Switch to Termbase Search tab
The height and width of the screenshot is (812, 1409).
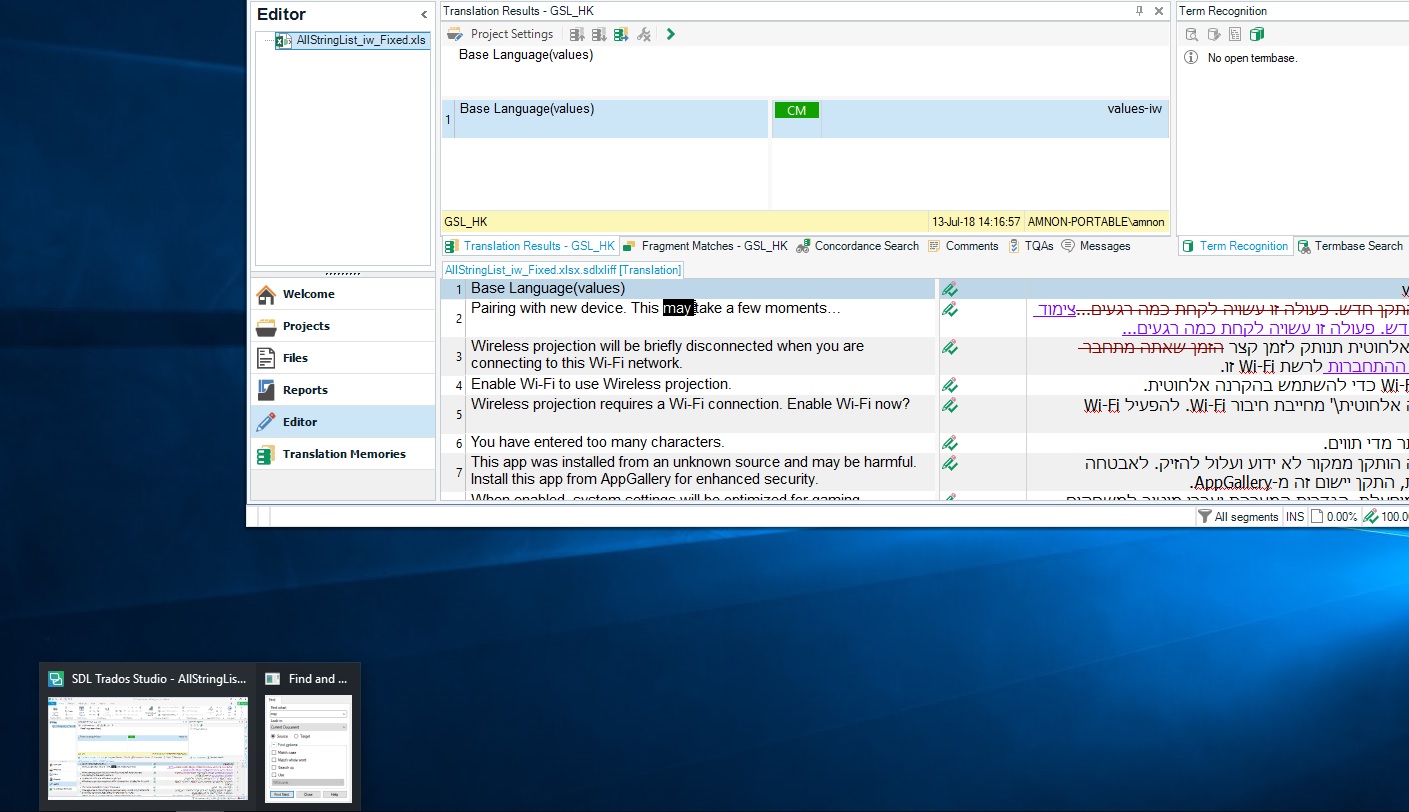(x=1350, y=246)
